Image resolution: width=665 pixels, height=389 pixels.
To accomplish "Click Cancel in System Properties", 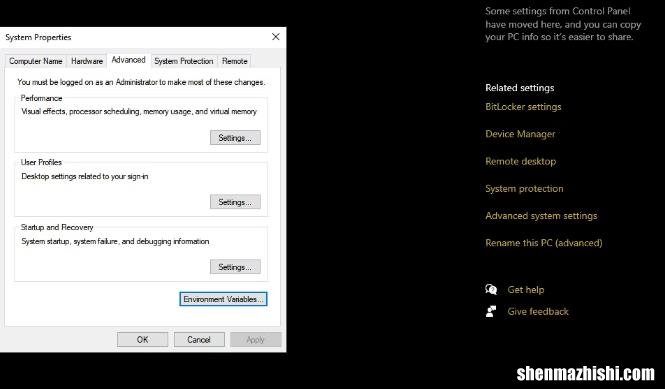I will [199, 339].
